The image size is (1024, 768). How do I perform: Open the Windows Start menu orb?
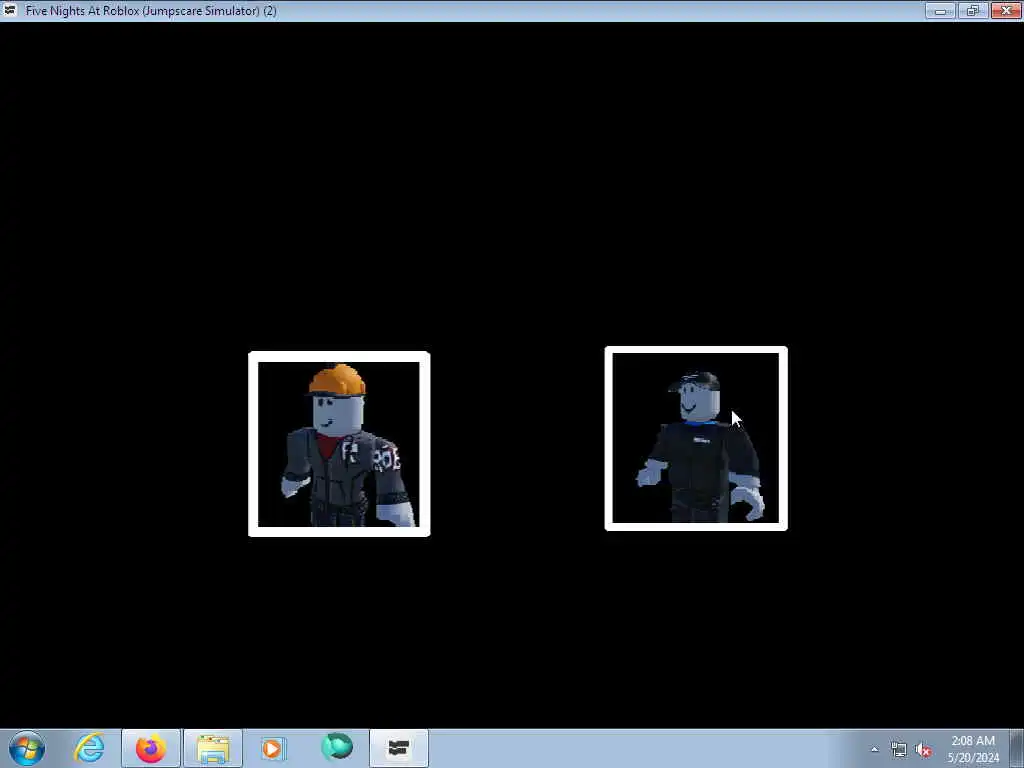pos(27,748)
